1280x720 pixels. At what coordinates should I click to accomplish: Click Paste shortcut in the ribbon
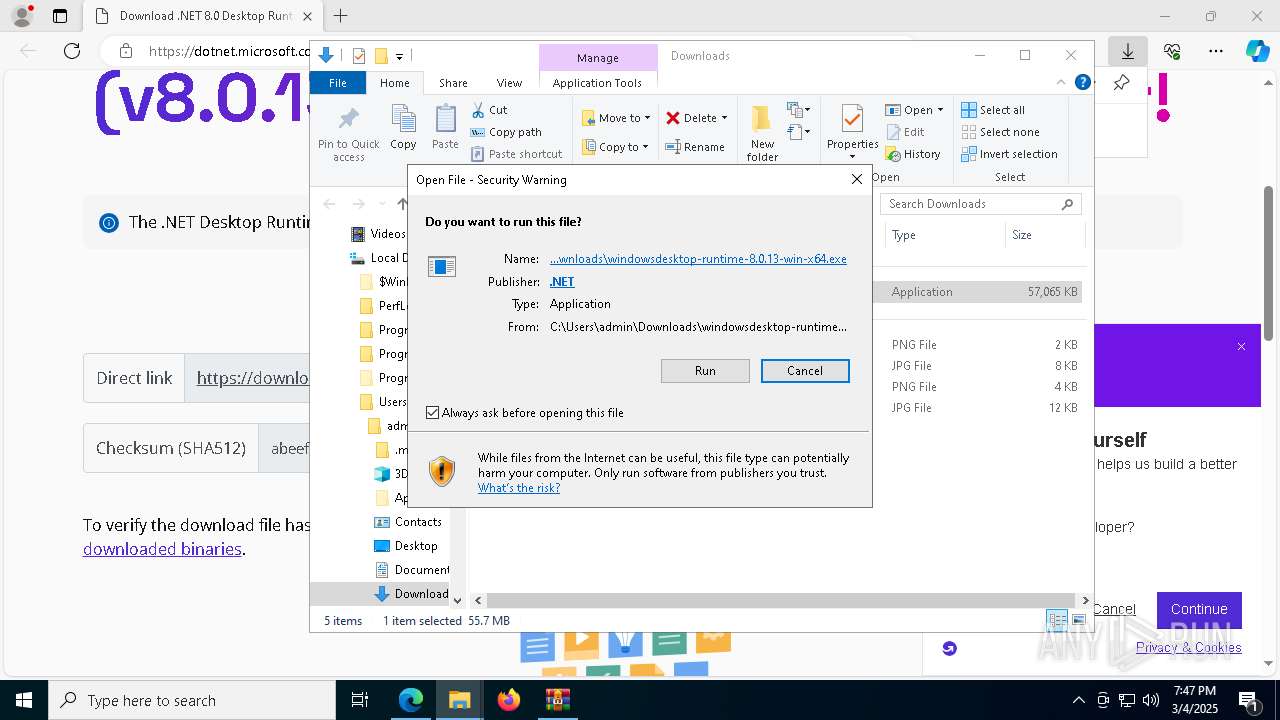click(x=516, y=154)
